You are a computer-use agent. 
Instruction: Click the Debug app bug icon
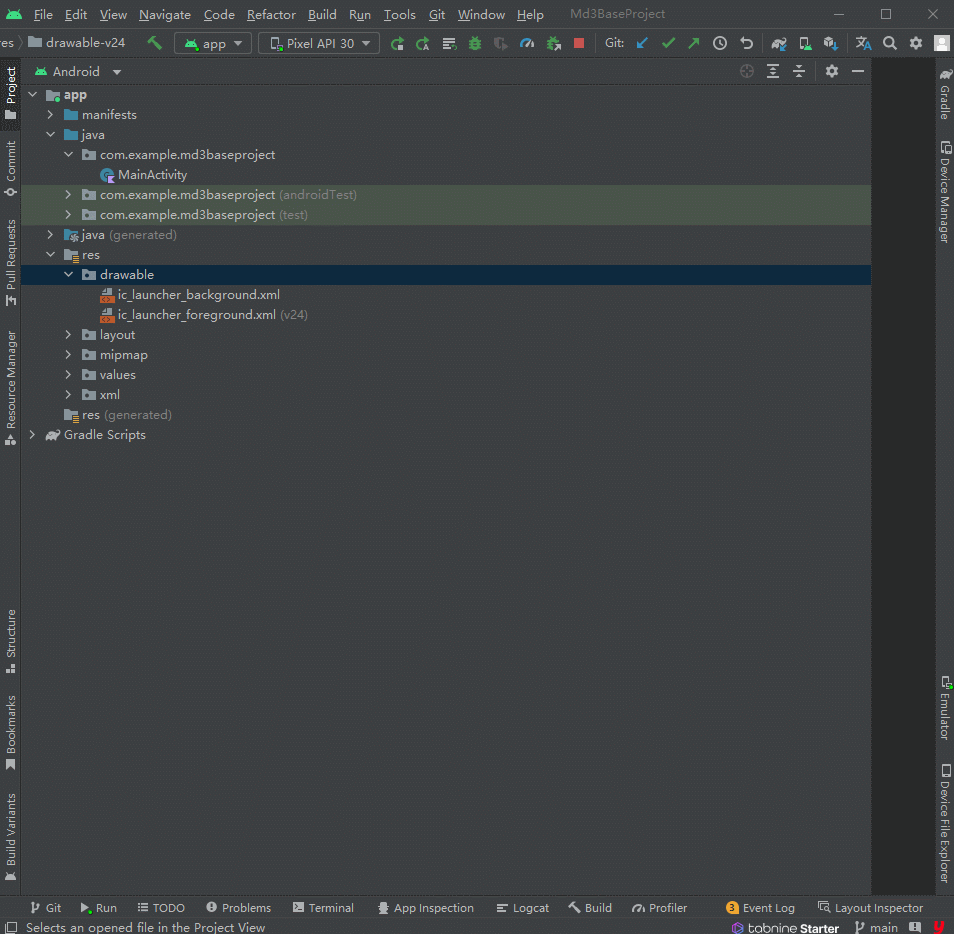pyautogui.click(x=475, y=43)
